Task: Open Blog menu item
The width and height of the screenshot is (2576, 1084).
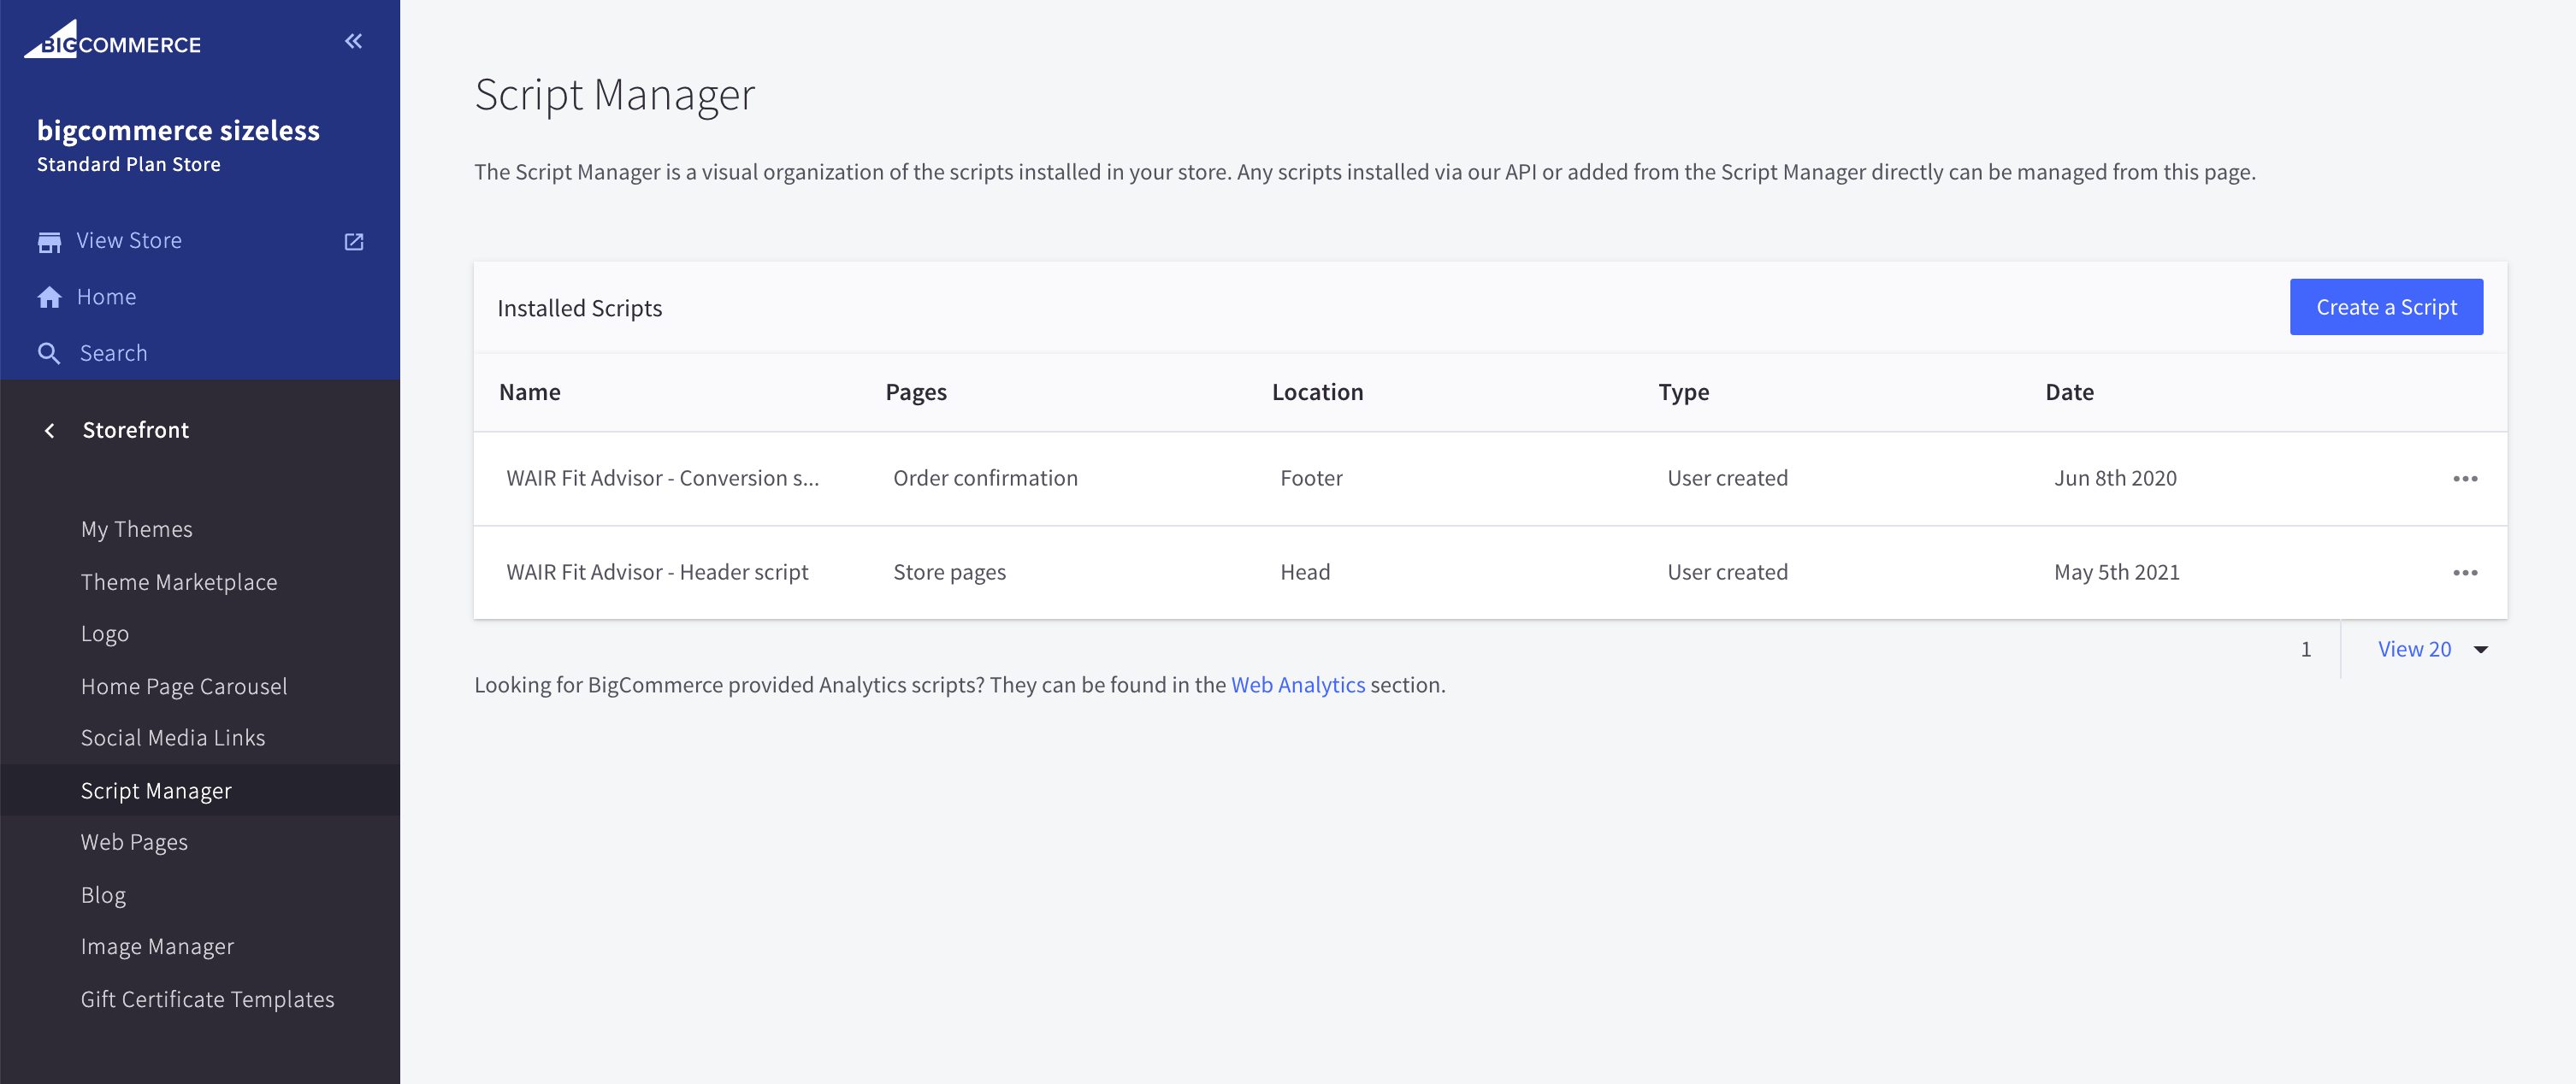Action: click(x=103, y=895)
